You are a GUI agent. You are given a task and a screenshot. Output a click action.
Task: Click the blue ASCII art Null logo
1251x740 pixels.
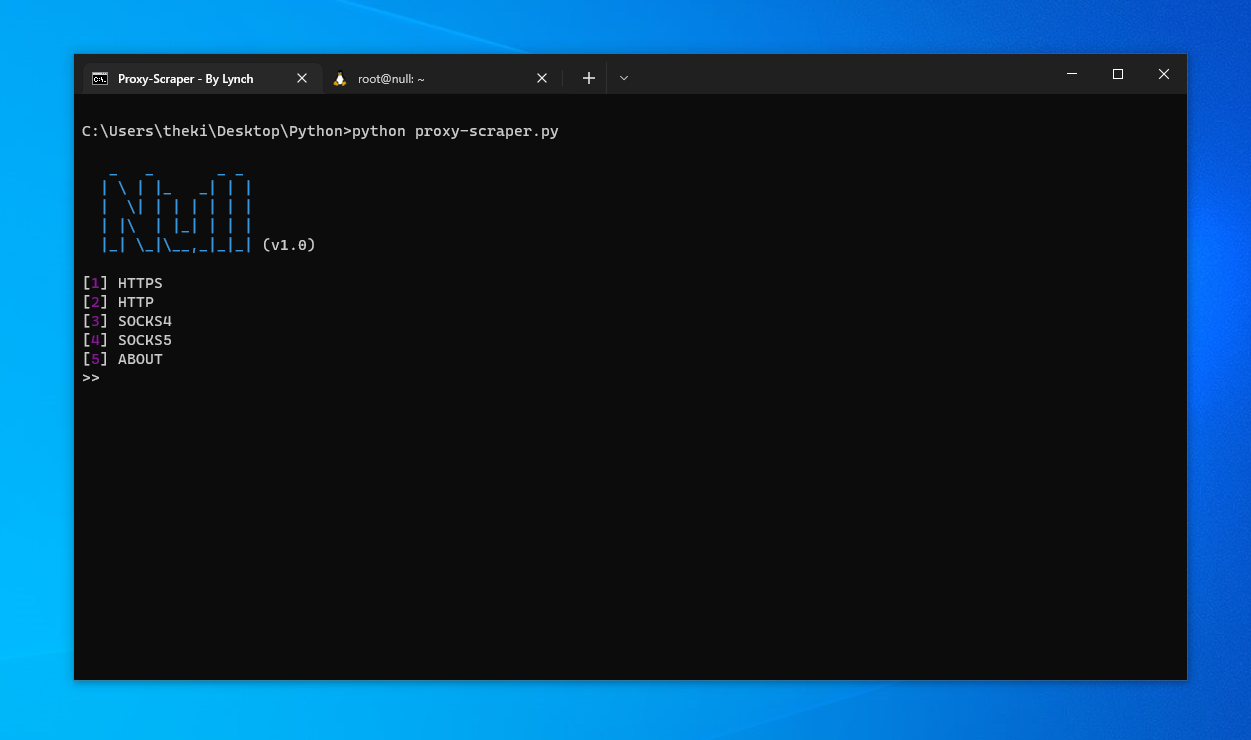176,211
